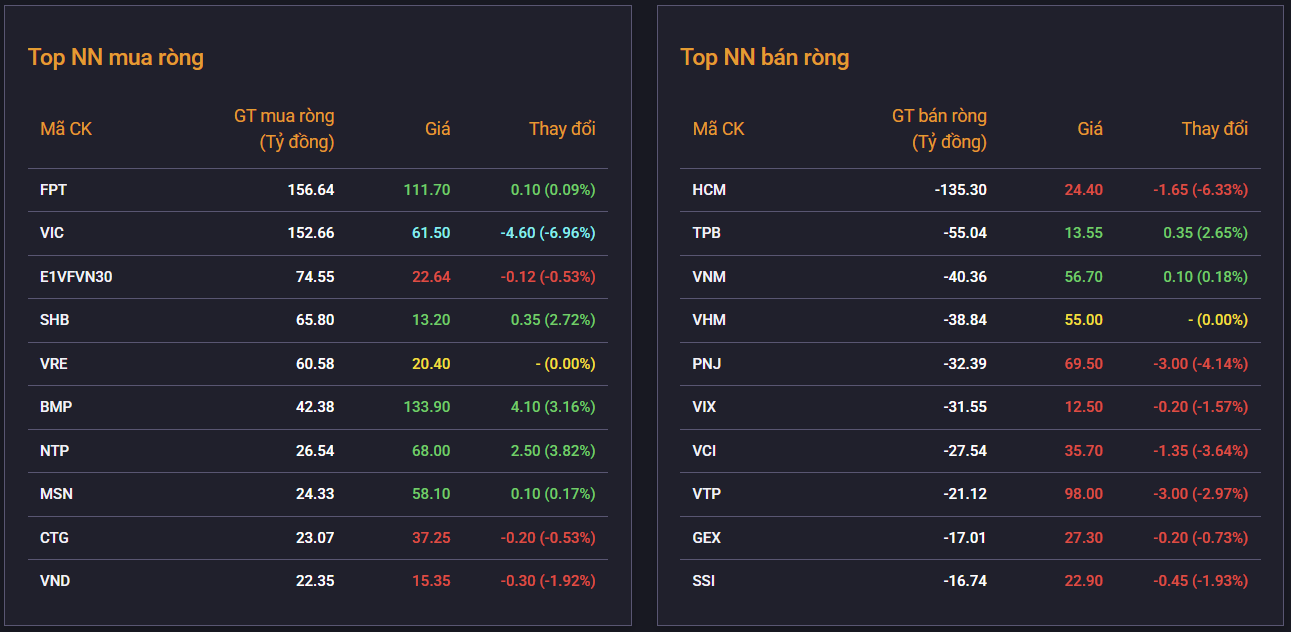
Task: Select the TPB stock ticker
Action: (x=706, y=233)
